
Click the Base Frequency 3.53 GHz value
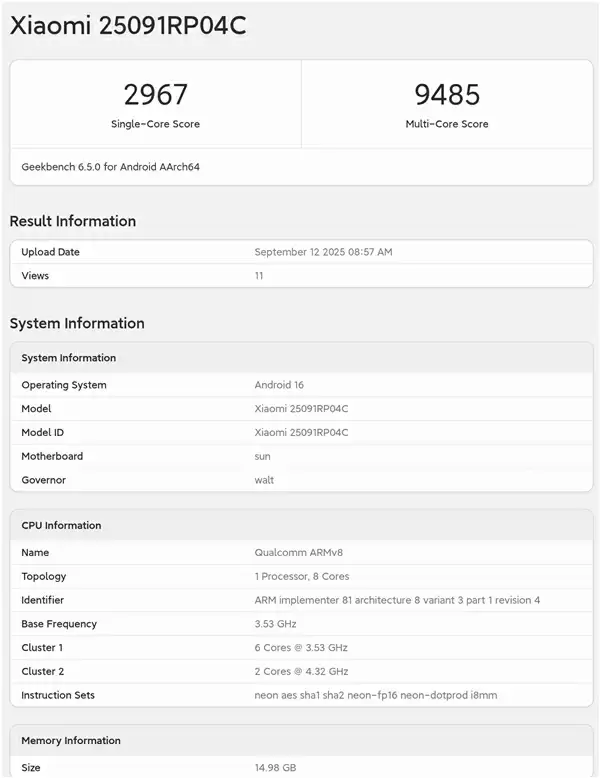pos(276,624)
